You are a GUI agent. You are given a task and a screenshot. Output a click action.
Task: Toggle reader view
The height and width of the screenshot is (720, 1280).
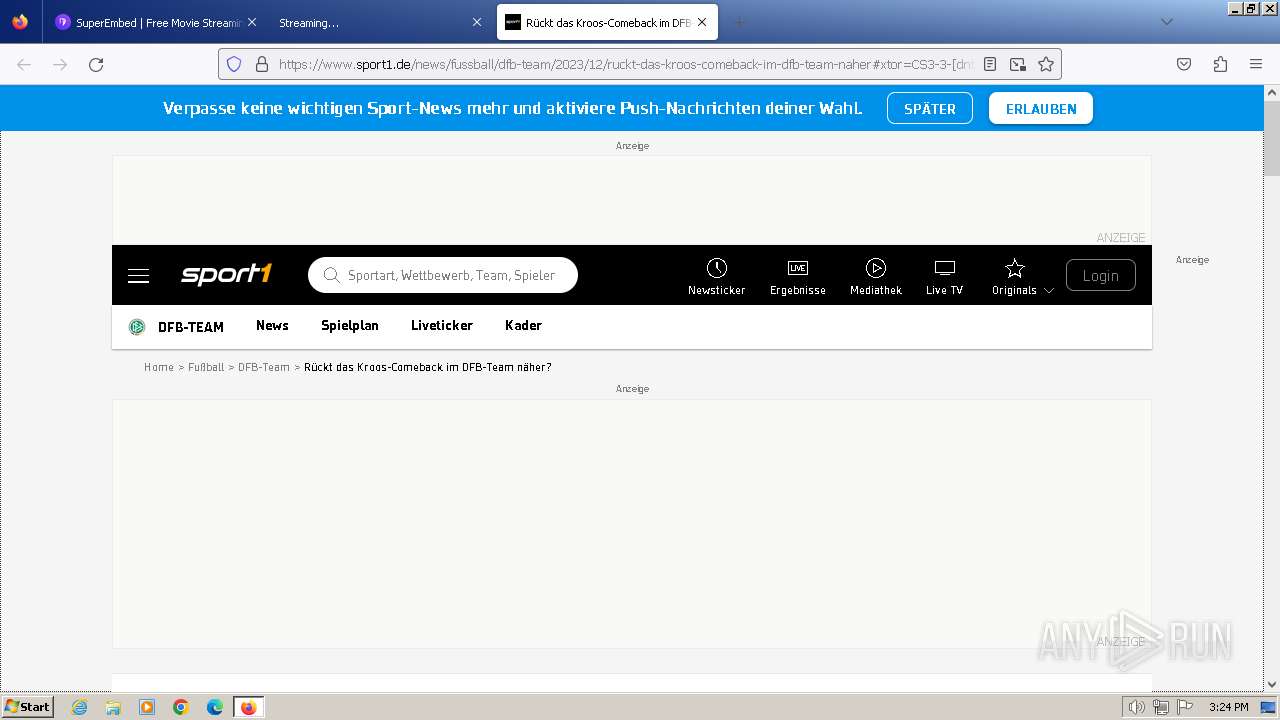coord(990,64)
